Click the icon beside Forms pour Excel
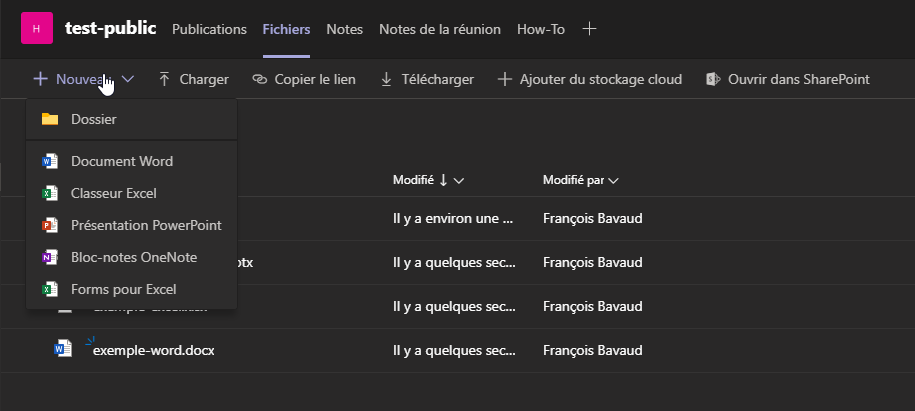 50,289
